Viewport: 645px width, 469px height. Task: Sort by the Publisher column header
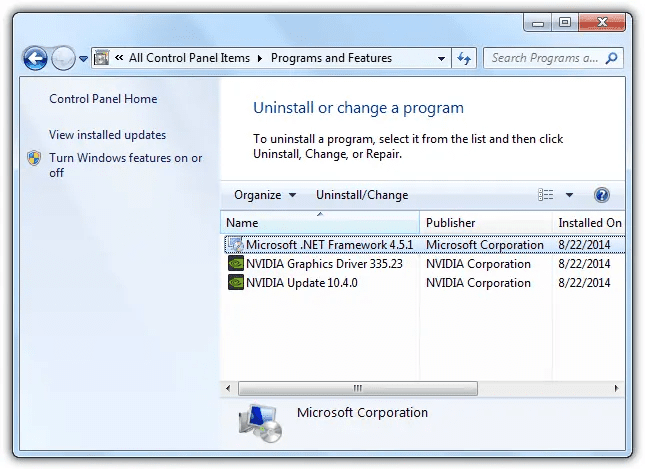pyautogui.click(x=486, y=223)
